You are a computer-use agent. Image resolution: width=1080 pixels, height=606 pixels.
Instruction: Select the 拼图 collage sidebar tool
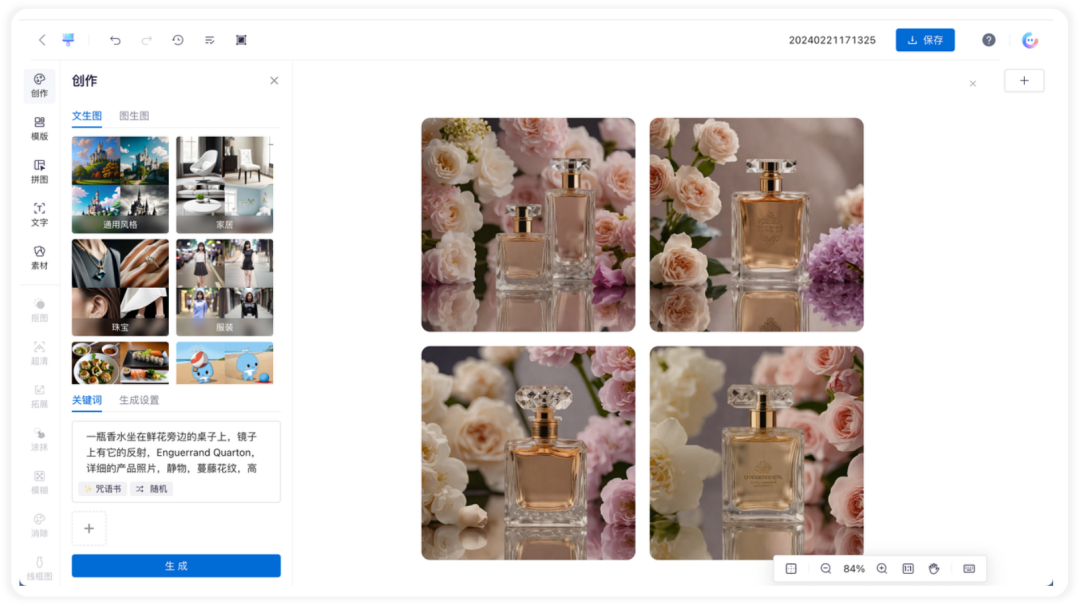coord(39,171)
